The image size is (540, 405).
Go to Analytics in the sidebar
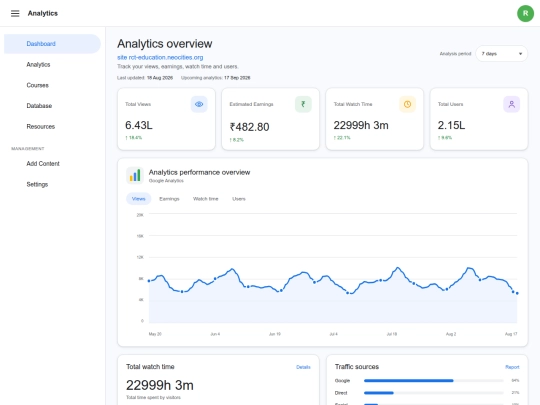click(52, 64)
